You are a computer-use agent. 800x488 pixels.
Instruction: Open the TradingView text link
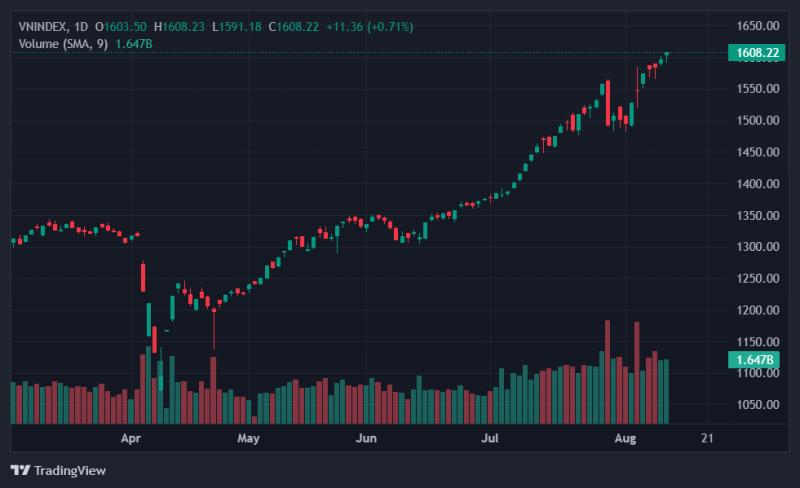pyautogui.click(x=70, y=470)
